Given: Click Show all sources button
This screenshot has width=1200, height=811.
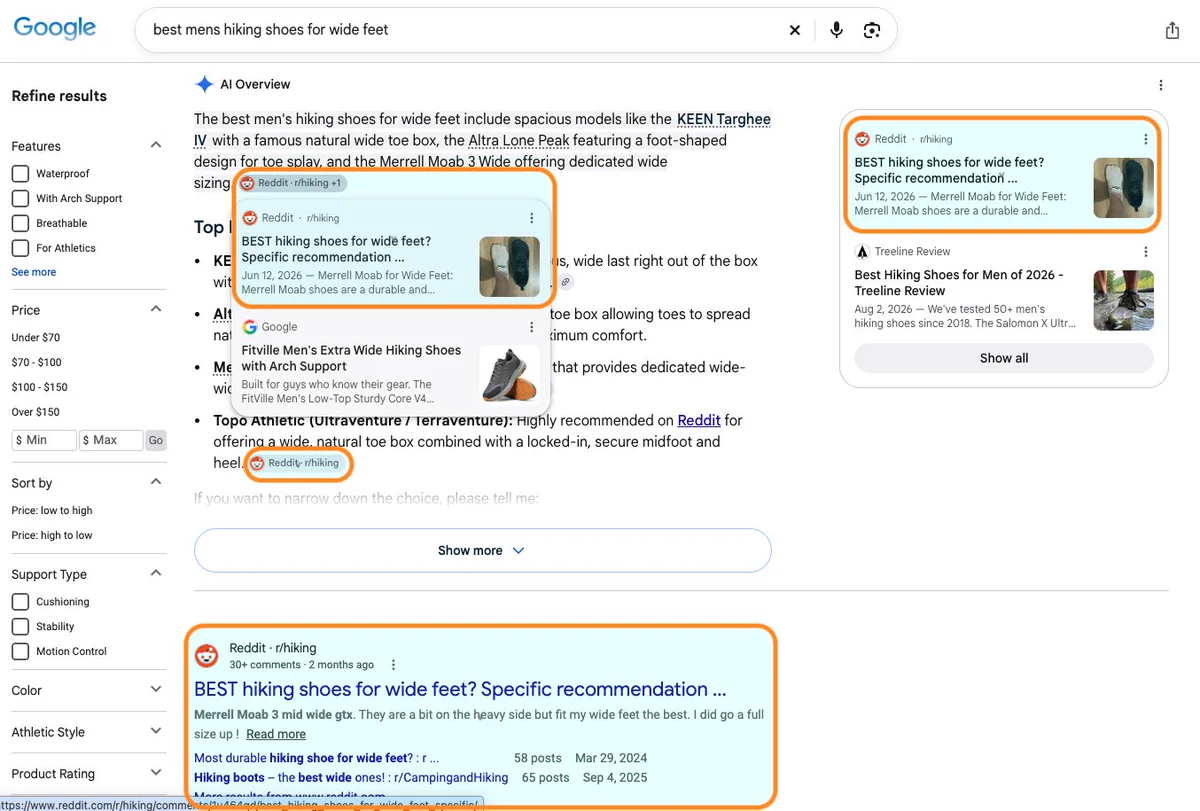Looking at the screenshot, I should [x=1004, y=358].
